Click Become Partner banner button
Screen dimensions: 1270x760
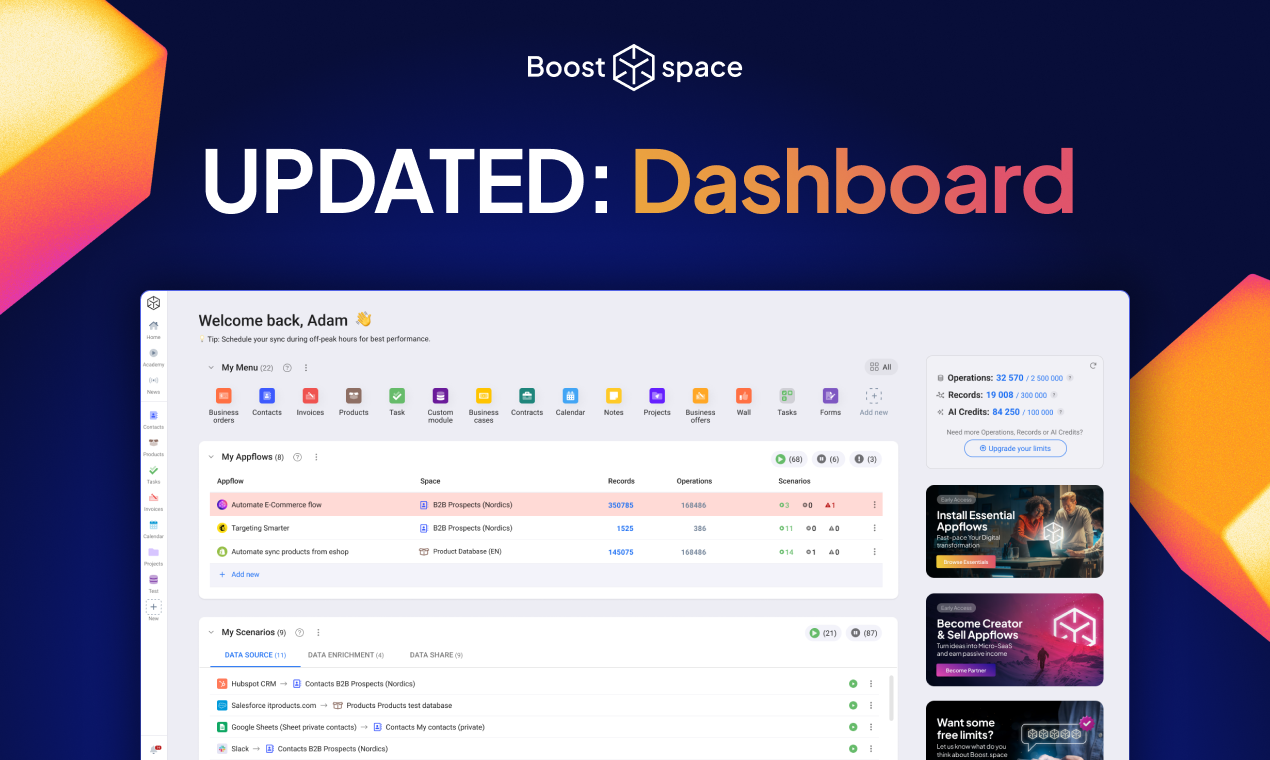(965, 670)
